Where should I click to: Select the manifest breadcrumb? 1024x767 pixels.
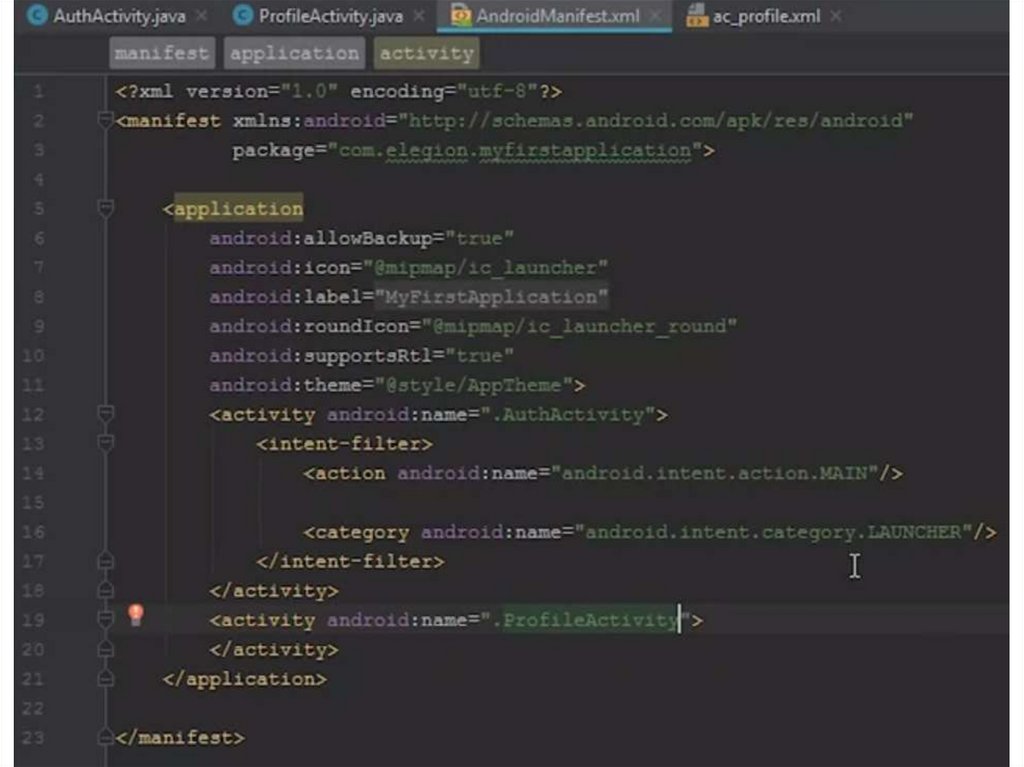point(162,53)
